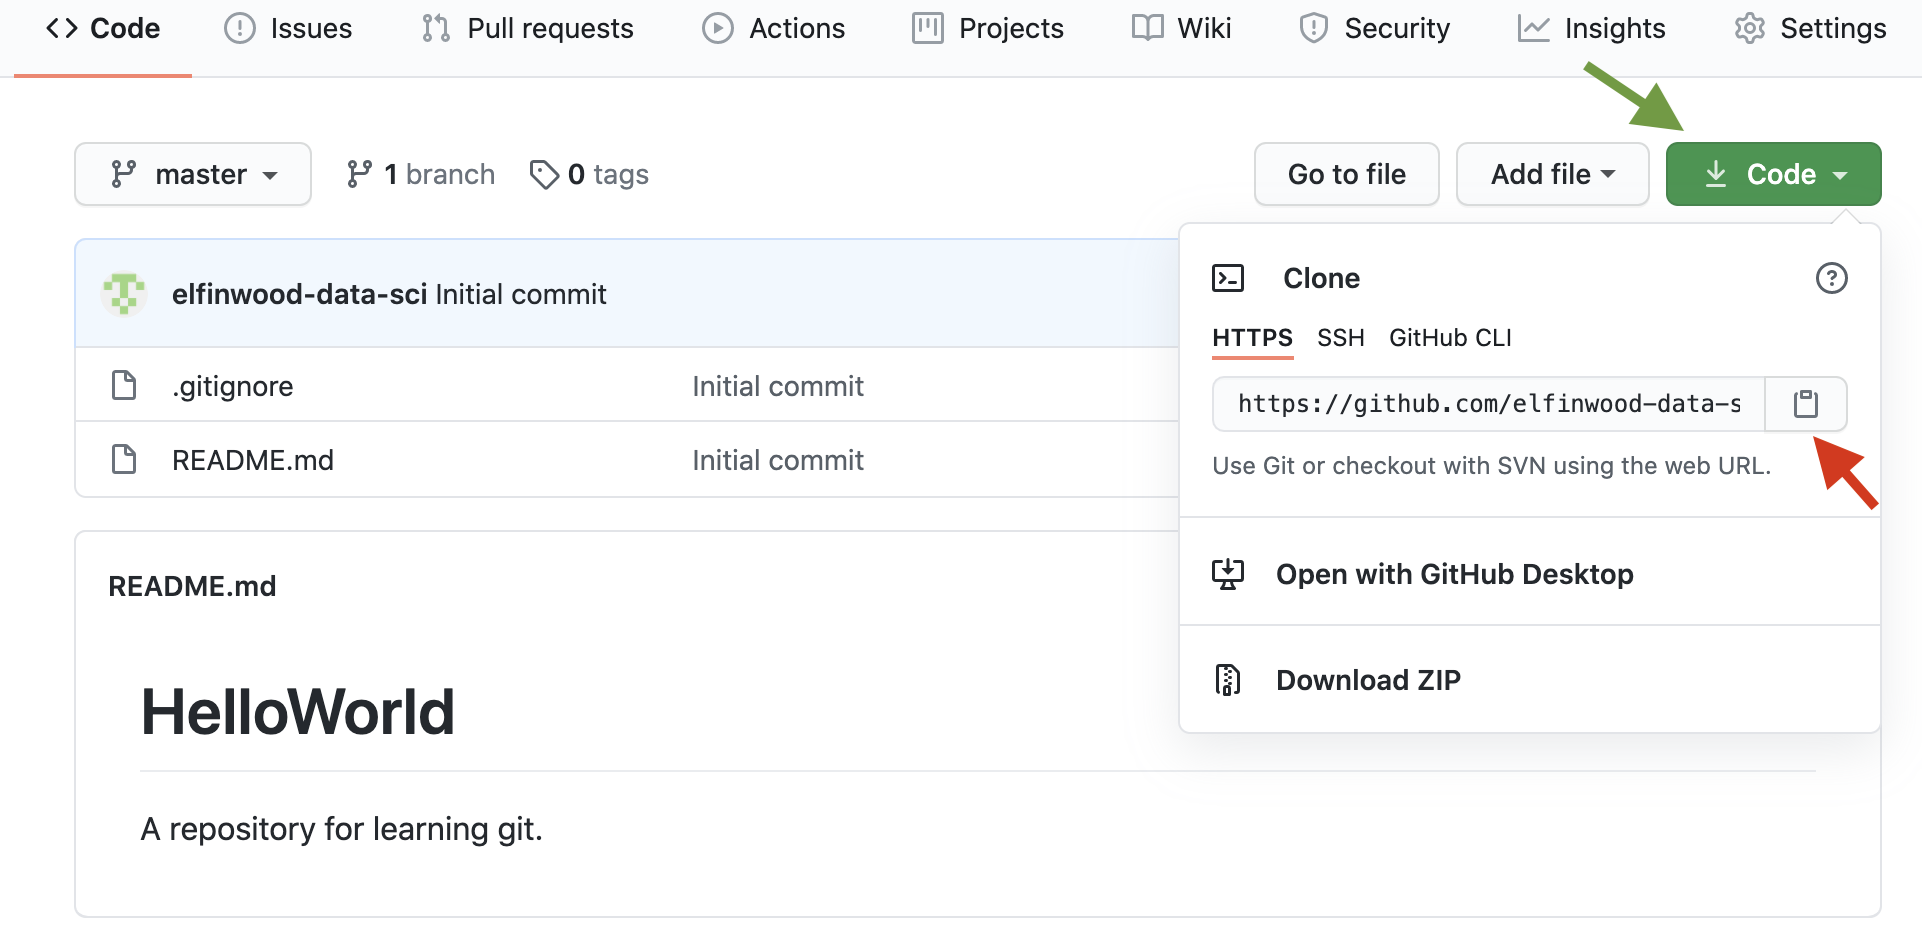Copy the HTTPS clone URL to clipboard
The image size is (1922, 944).
point(1805,404)
